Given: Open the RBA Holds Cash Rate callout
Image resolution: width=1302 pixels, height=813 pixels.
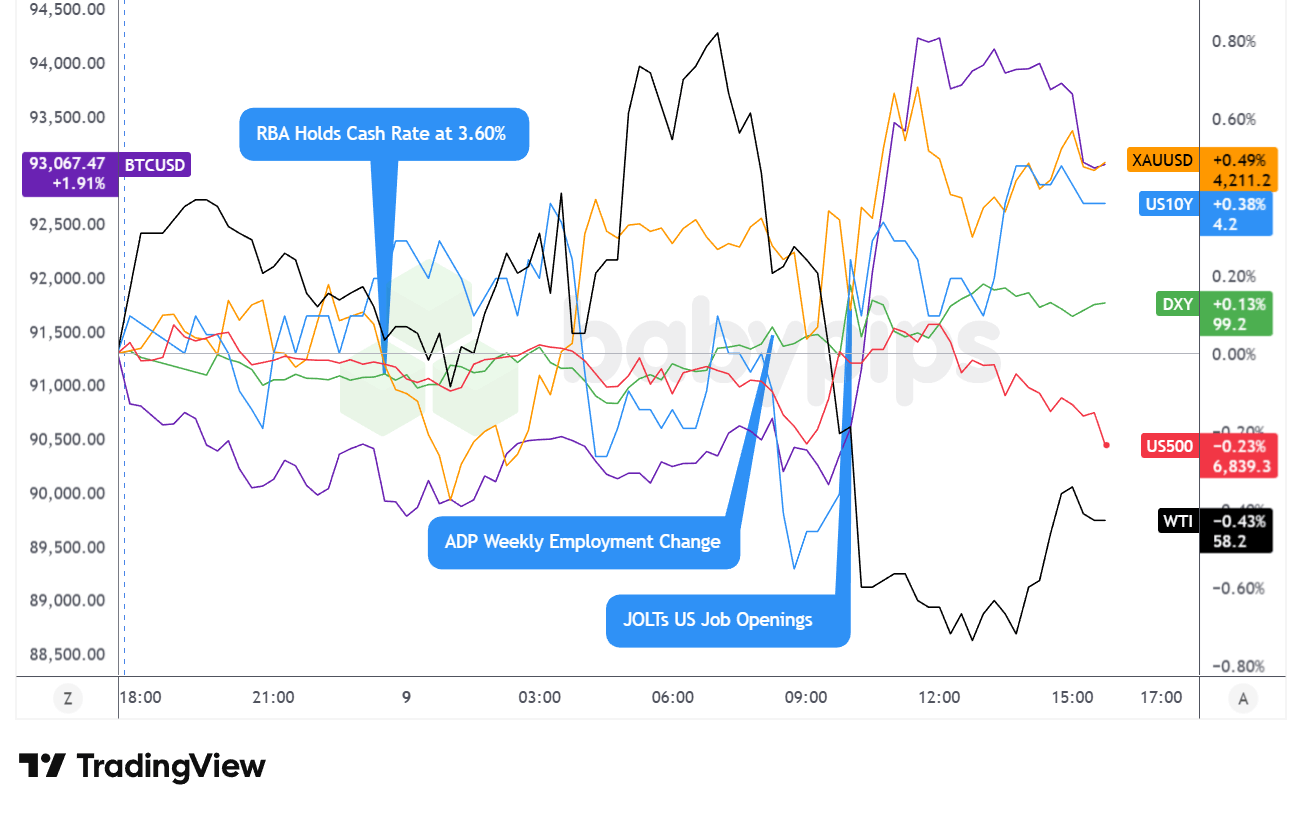Looking at the screenshot, I should (x=383, y=134).
